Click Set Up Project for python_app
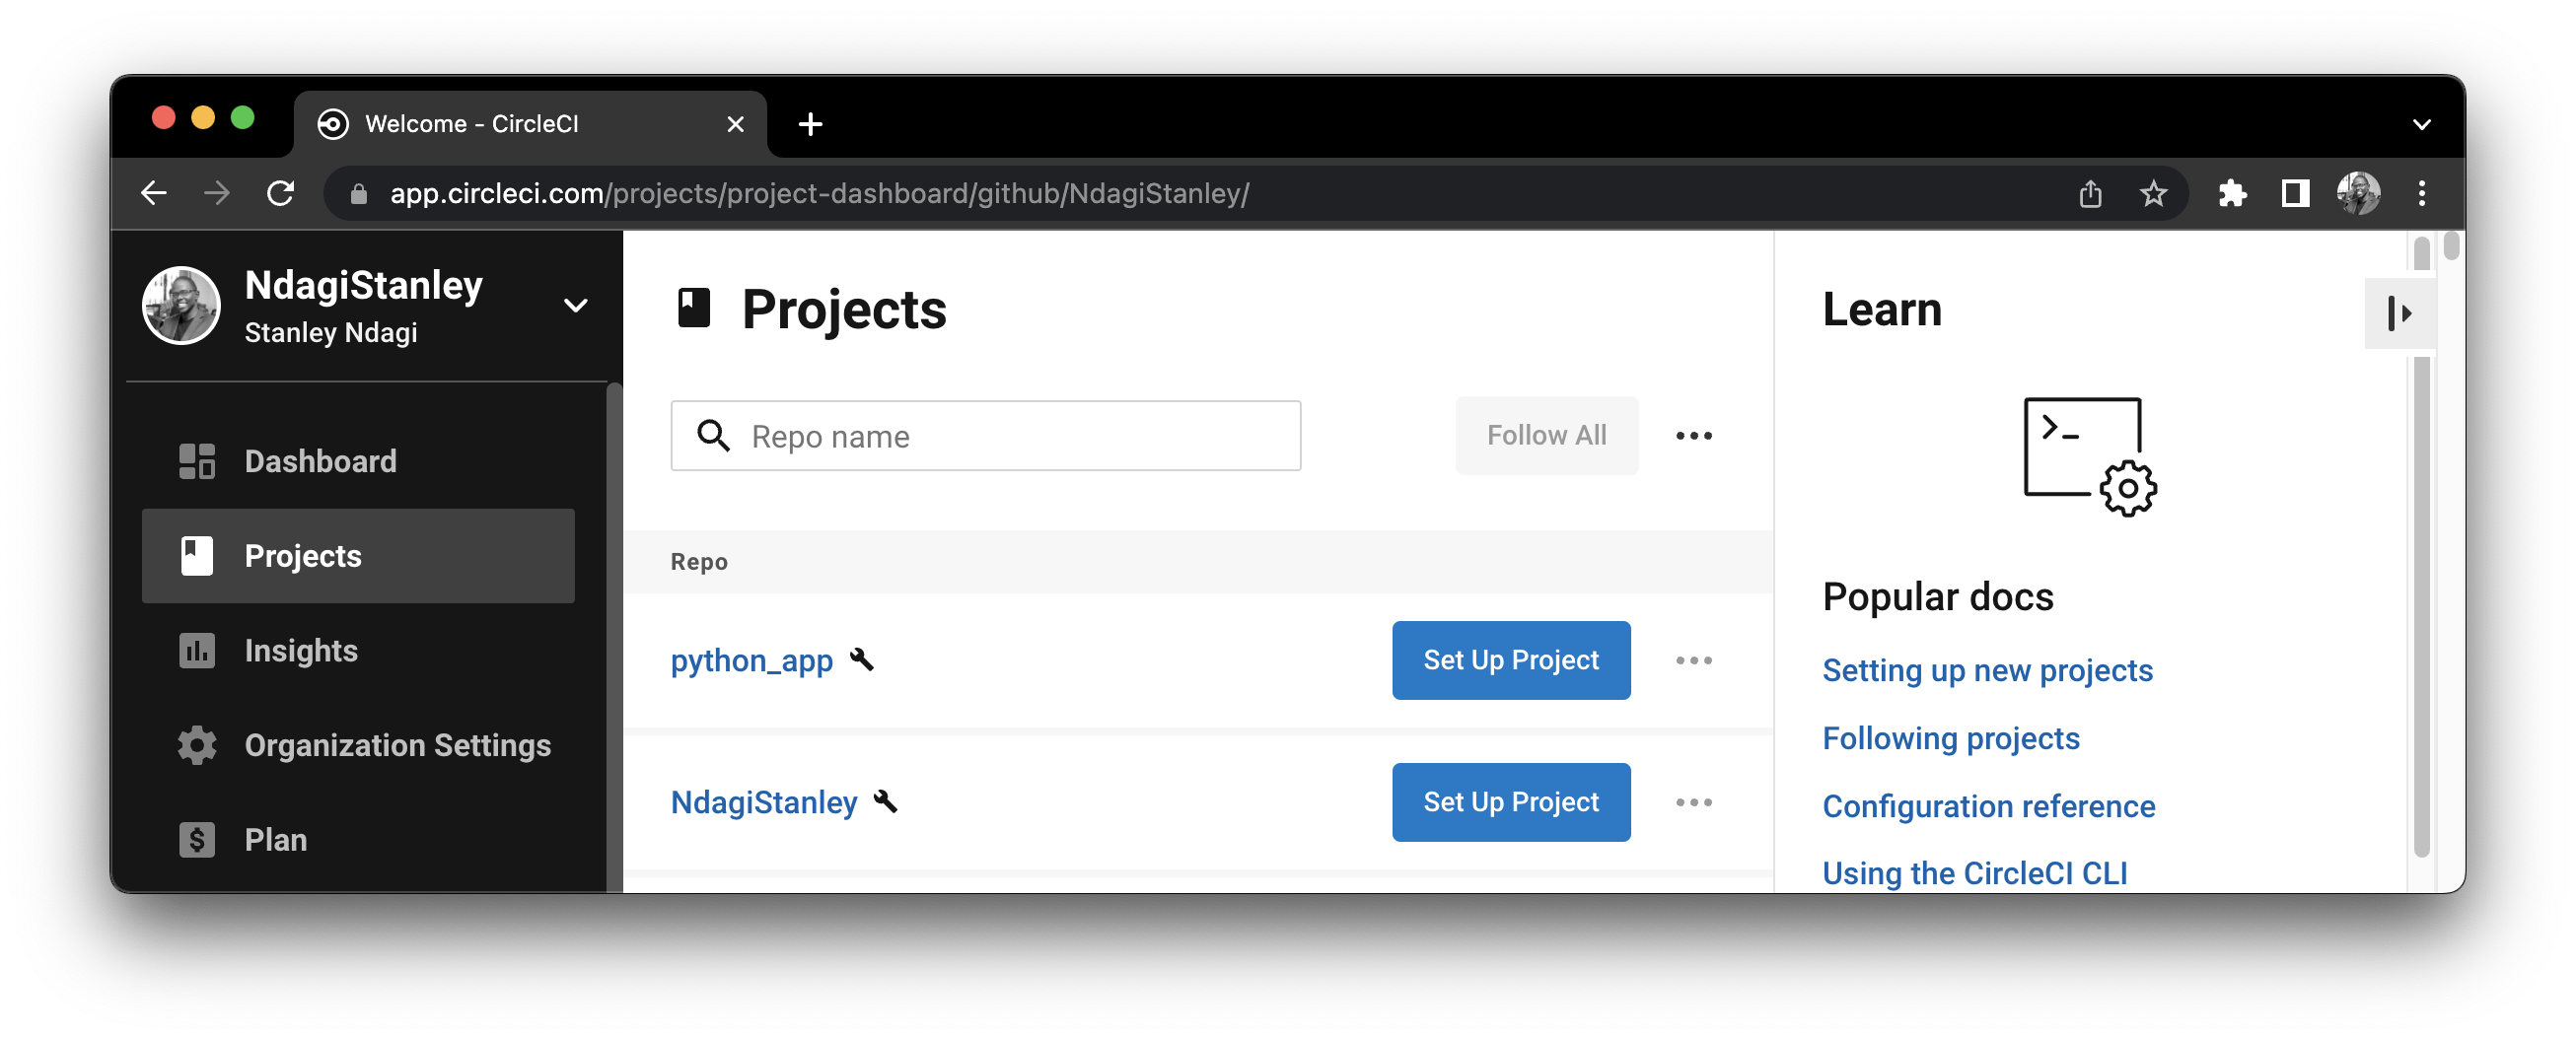 1510,660
